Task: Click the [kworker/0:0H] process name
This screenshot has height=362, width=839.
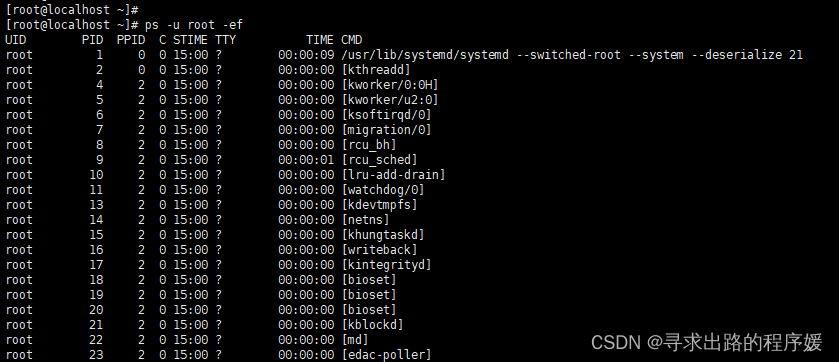Action: point(390,84)
